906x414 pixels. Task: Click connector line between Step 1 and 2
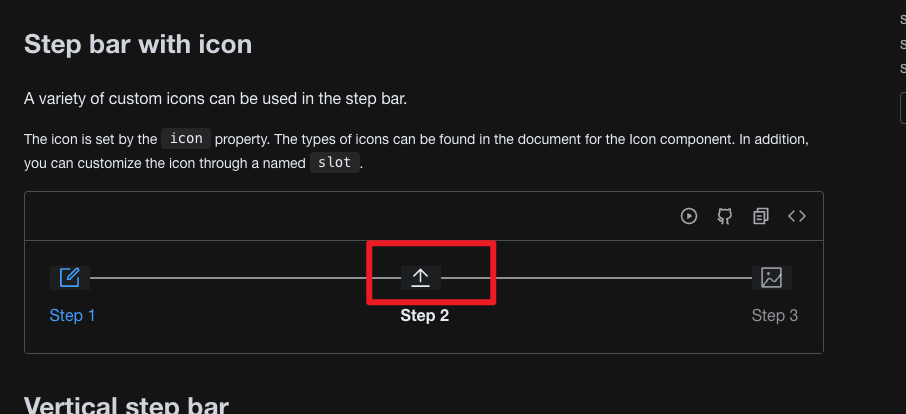pyautogui.click(x=245, y=278)
